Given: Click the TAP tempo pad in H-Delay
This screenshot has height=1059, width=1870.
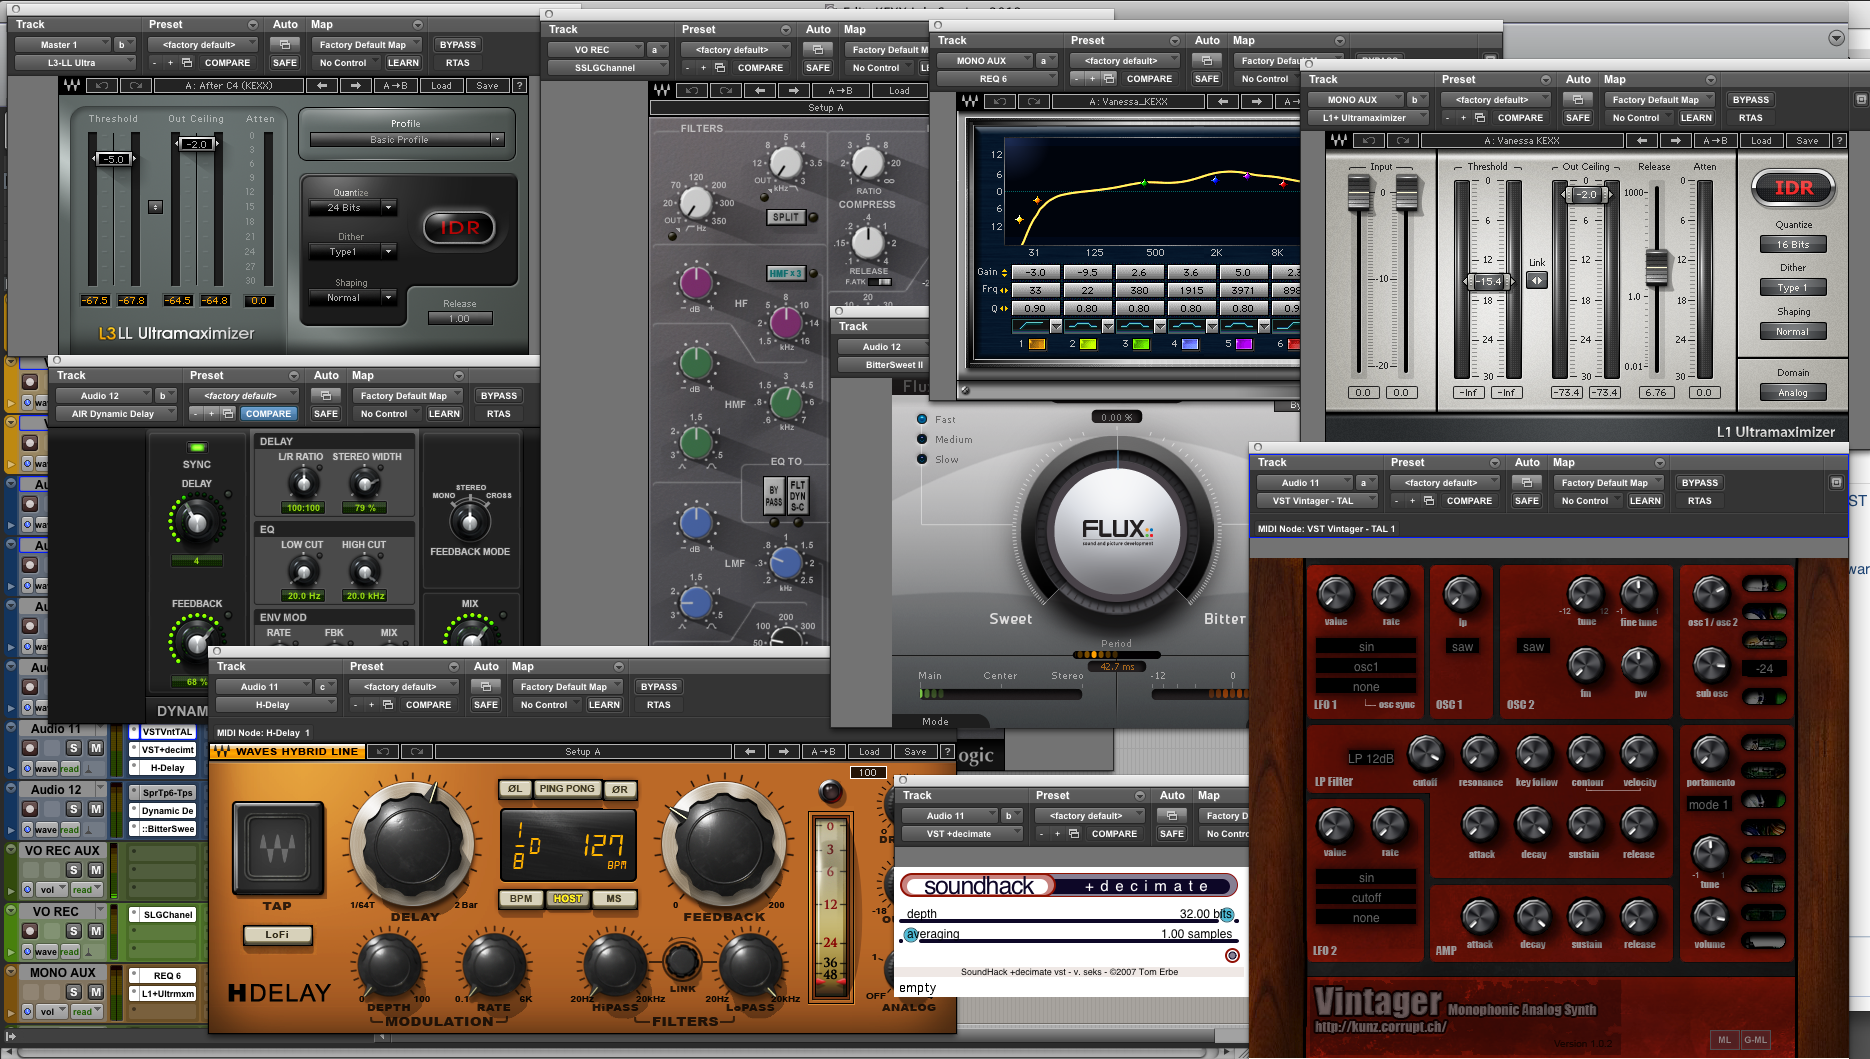Looking at the screenshot, I should pyautogui.click(x=277, y=848).
